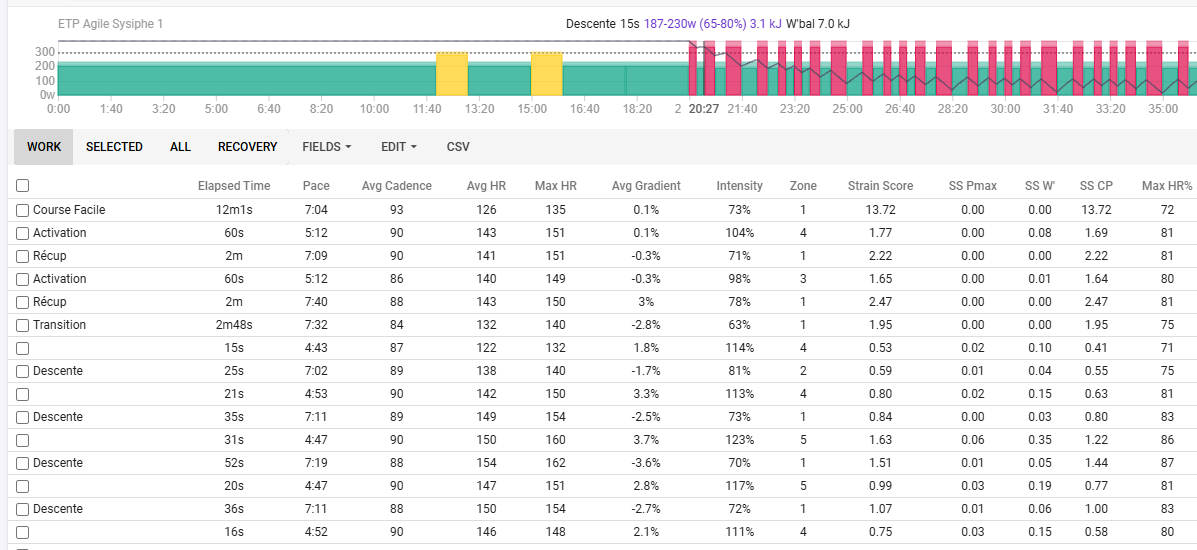Toggle the select-all checkbox in table header
The height and width of the screenshot is (550, 1197).
coord(23,186)
